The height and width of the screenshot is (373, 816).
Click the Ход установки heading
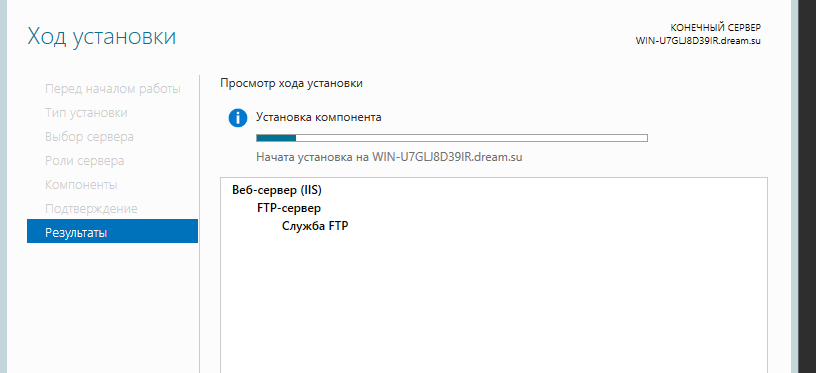coord(101,37)
